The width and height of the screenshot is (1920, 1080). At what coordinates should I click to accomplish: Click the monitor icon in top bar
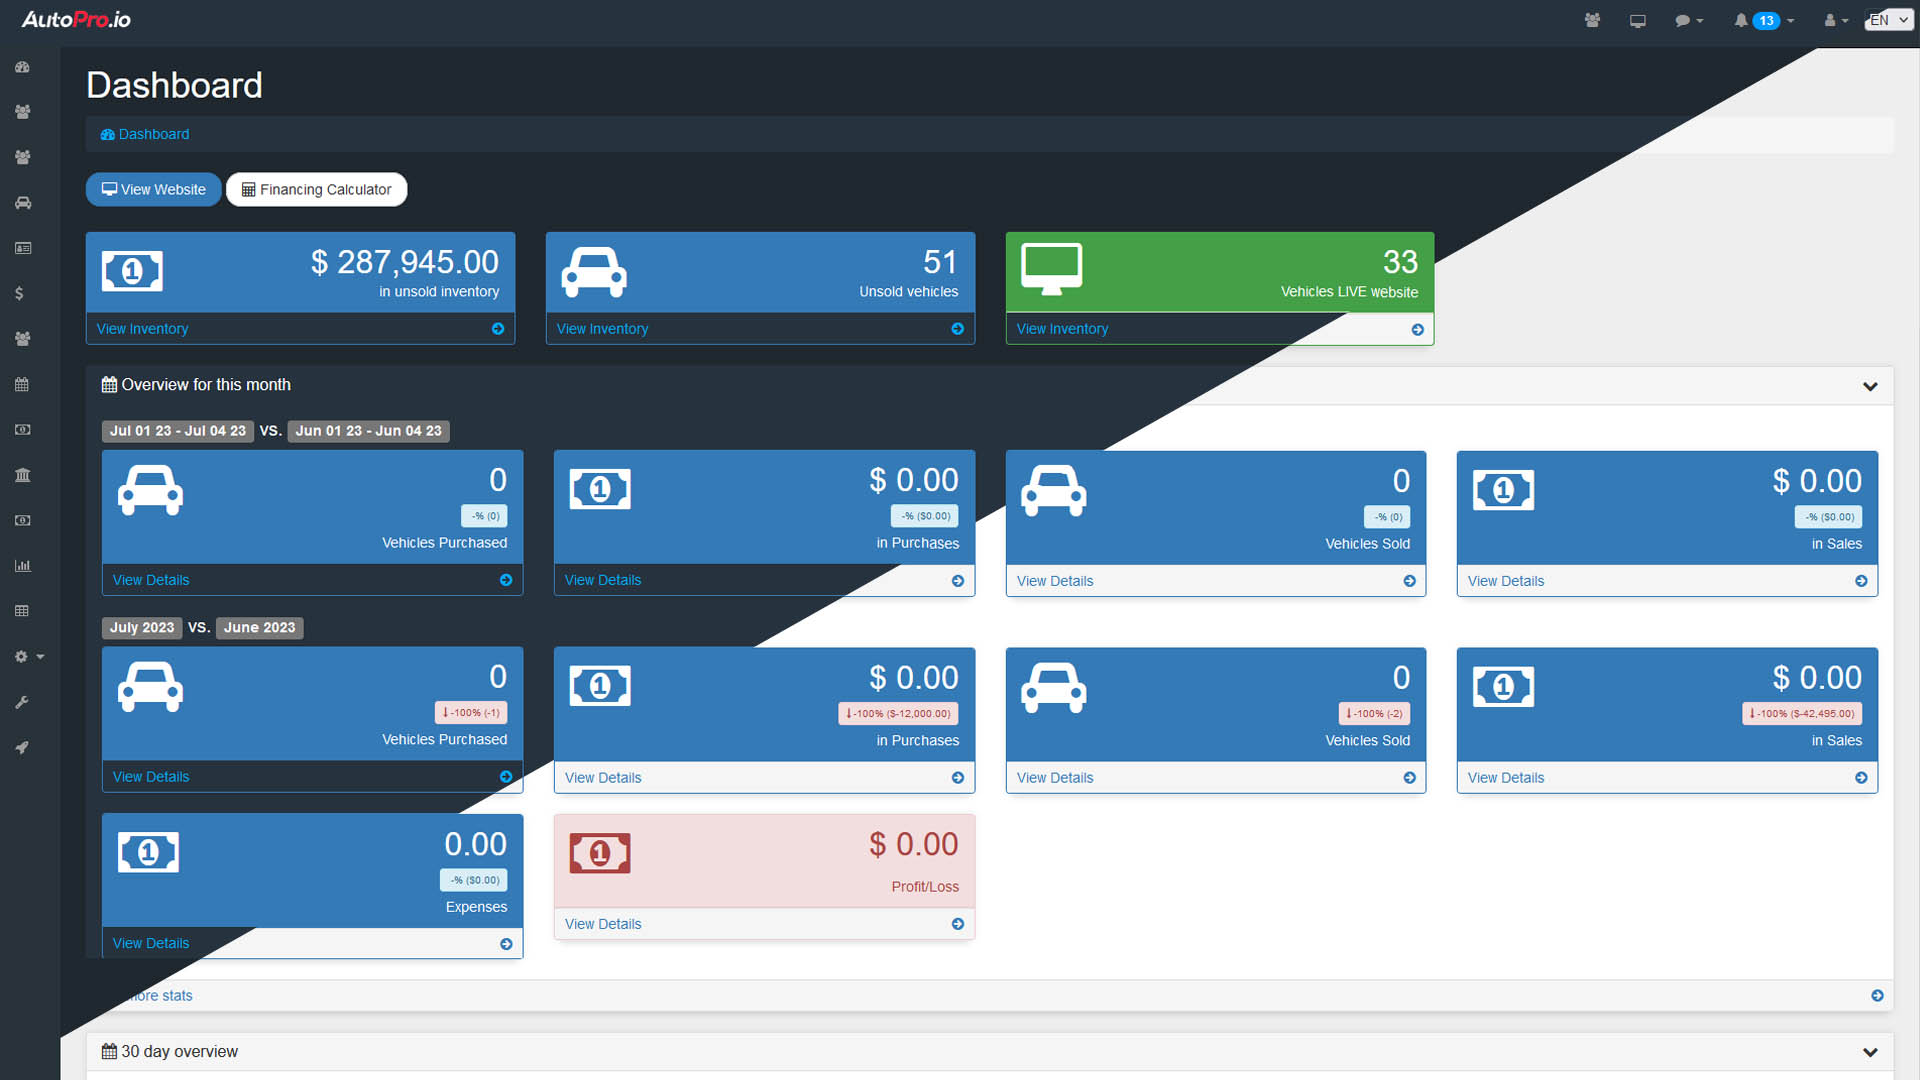(1637, 21)
